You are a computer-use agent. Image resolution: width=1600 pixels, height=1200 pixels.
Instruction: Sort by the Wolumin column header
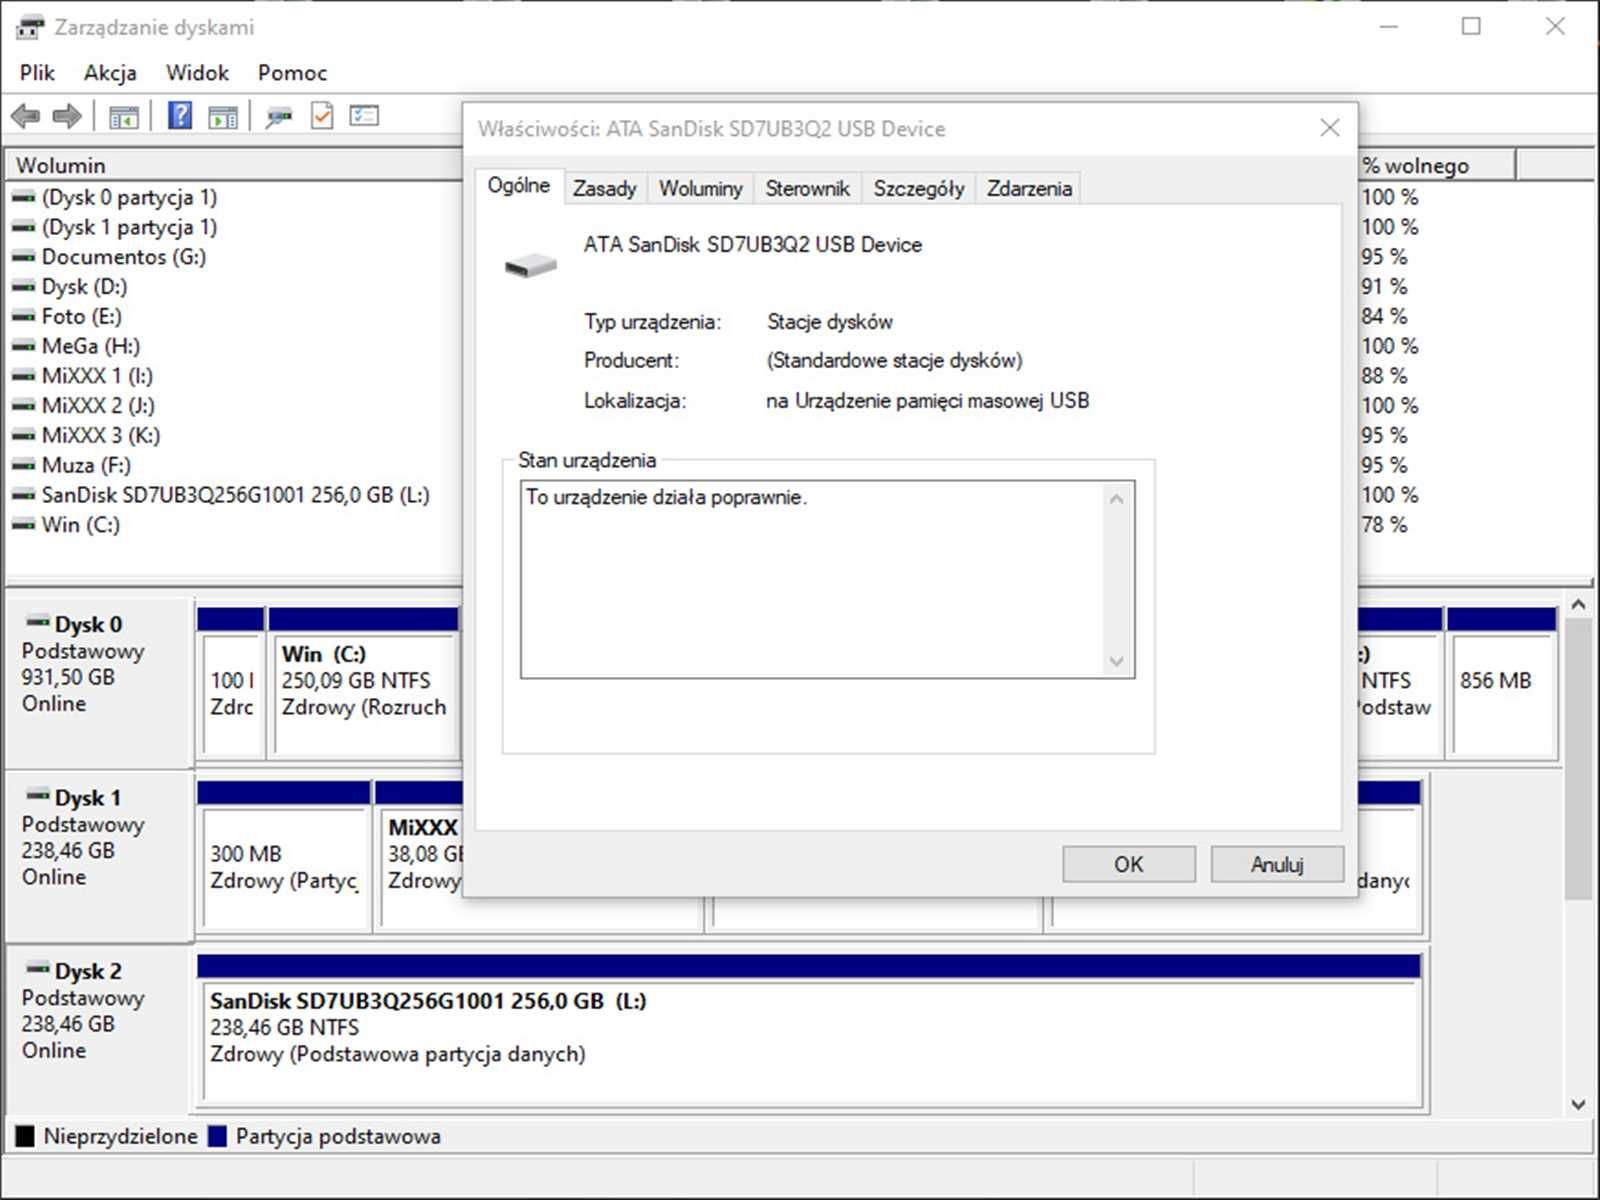tap(235, 165)
